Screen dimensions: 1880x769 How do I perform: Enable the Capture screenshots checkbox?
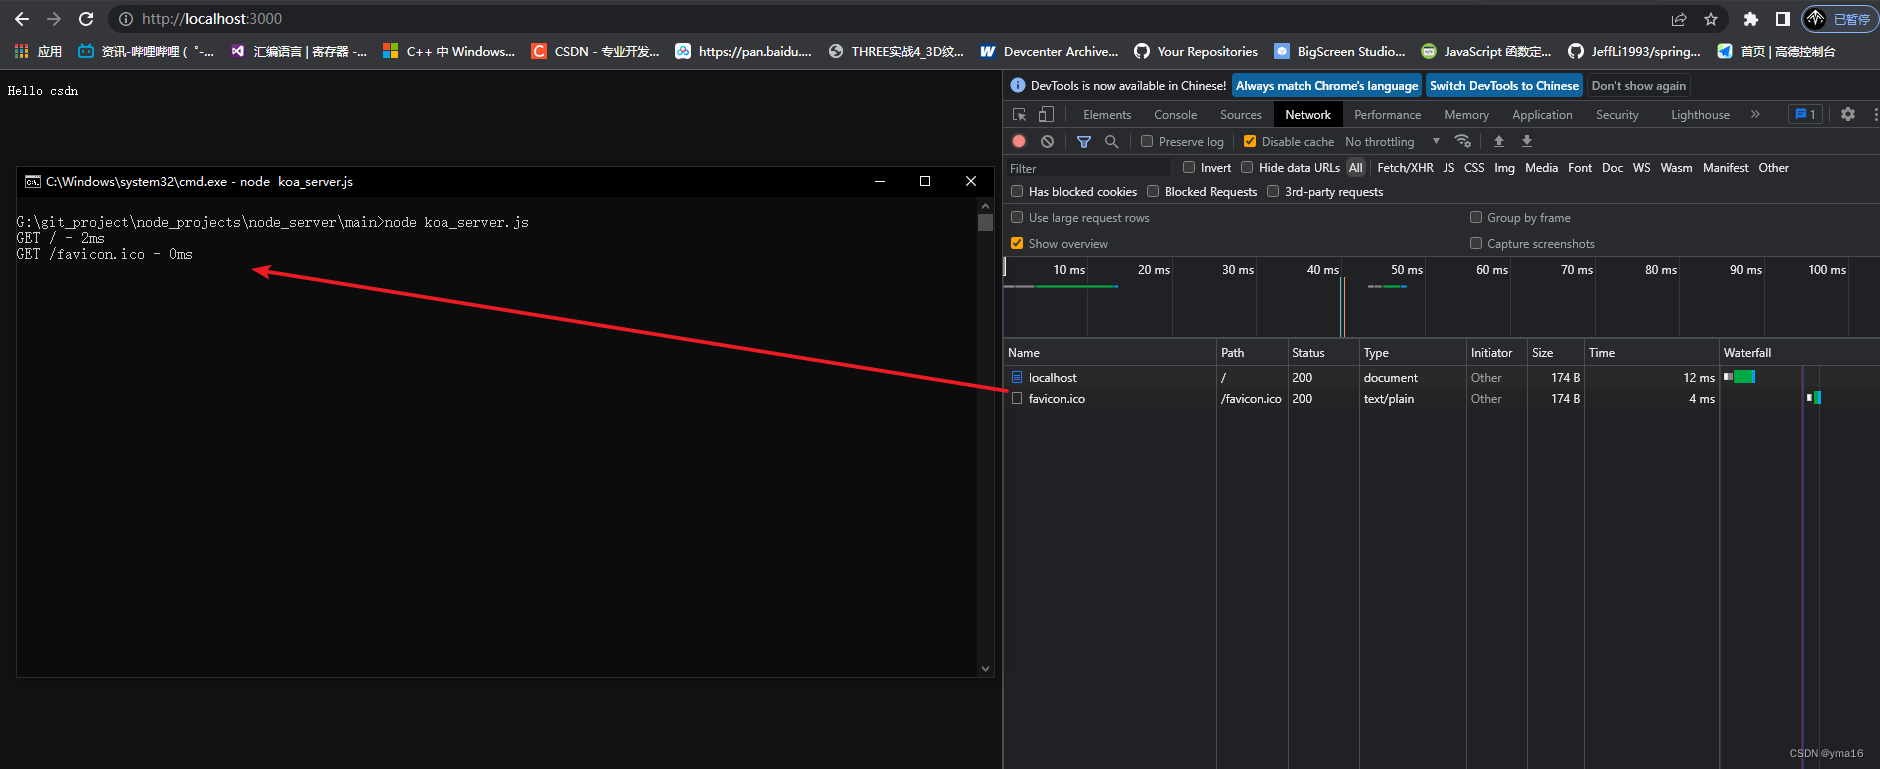pyautogui.click(x=1476, y=243)
